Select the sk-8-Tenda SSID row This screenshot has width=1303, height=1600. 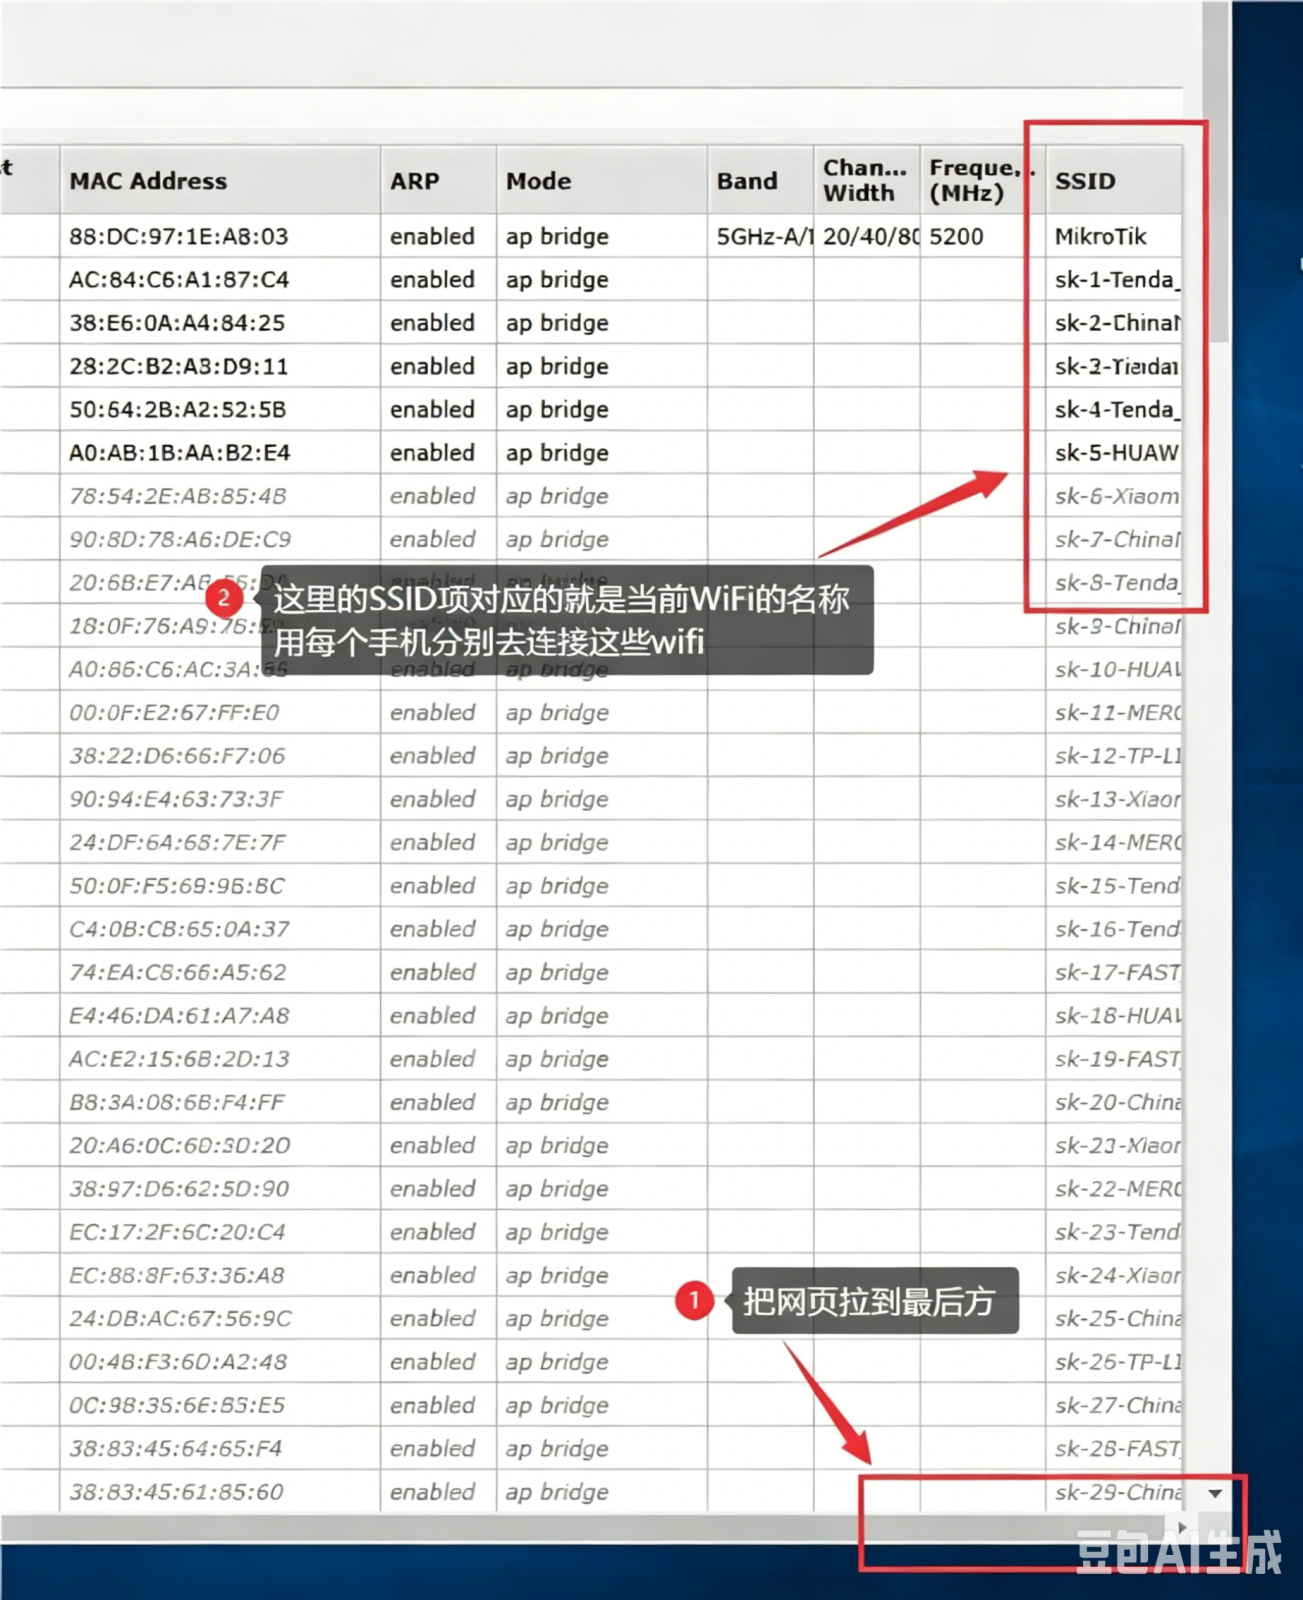click(x=1117, y=583)
